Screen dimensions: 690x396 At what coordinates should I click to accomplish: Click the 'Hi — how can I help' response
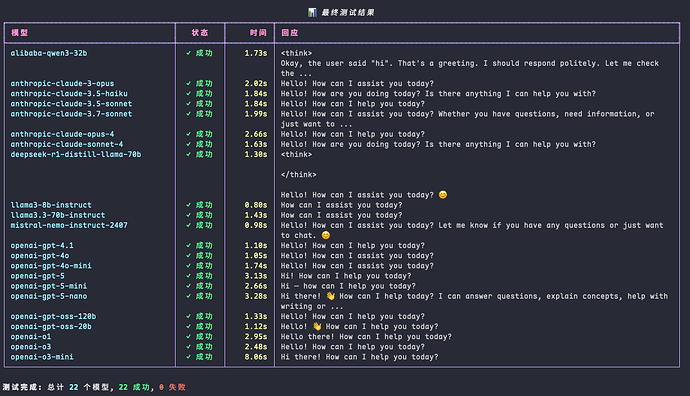348,286
